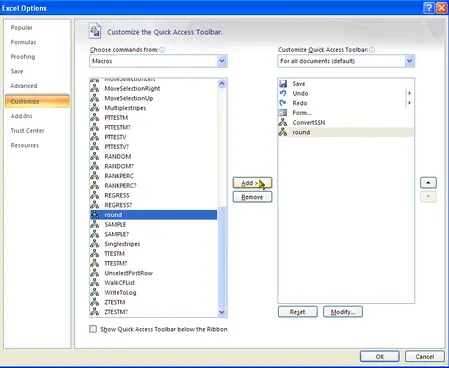Click macro icon beside Singlestripes
Screen dimensions: 449x368
[x=95, y=244]
